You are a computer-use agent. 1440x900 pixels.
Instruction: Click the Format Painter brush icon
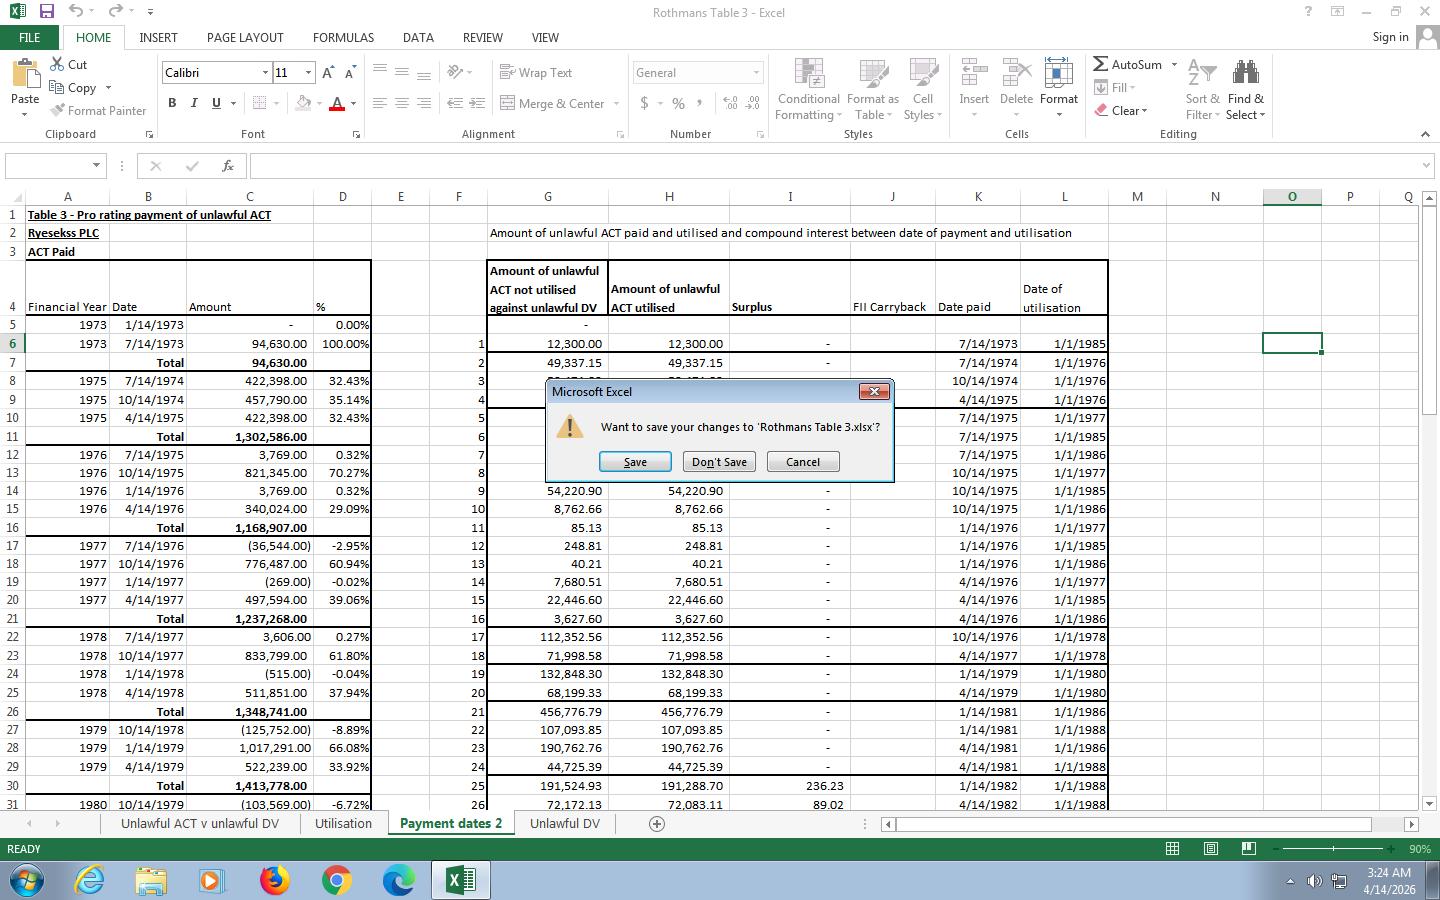coord(58,111)
